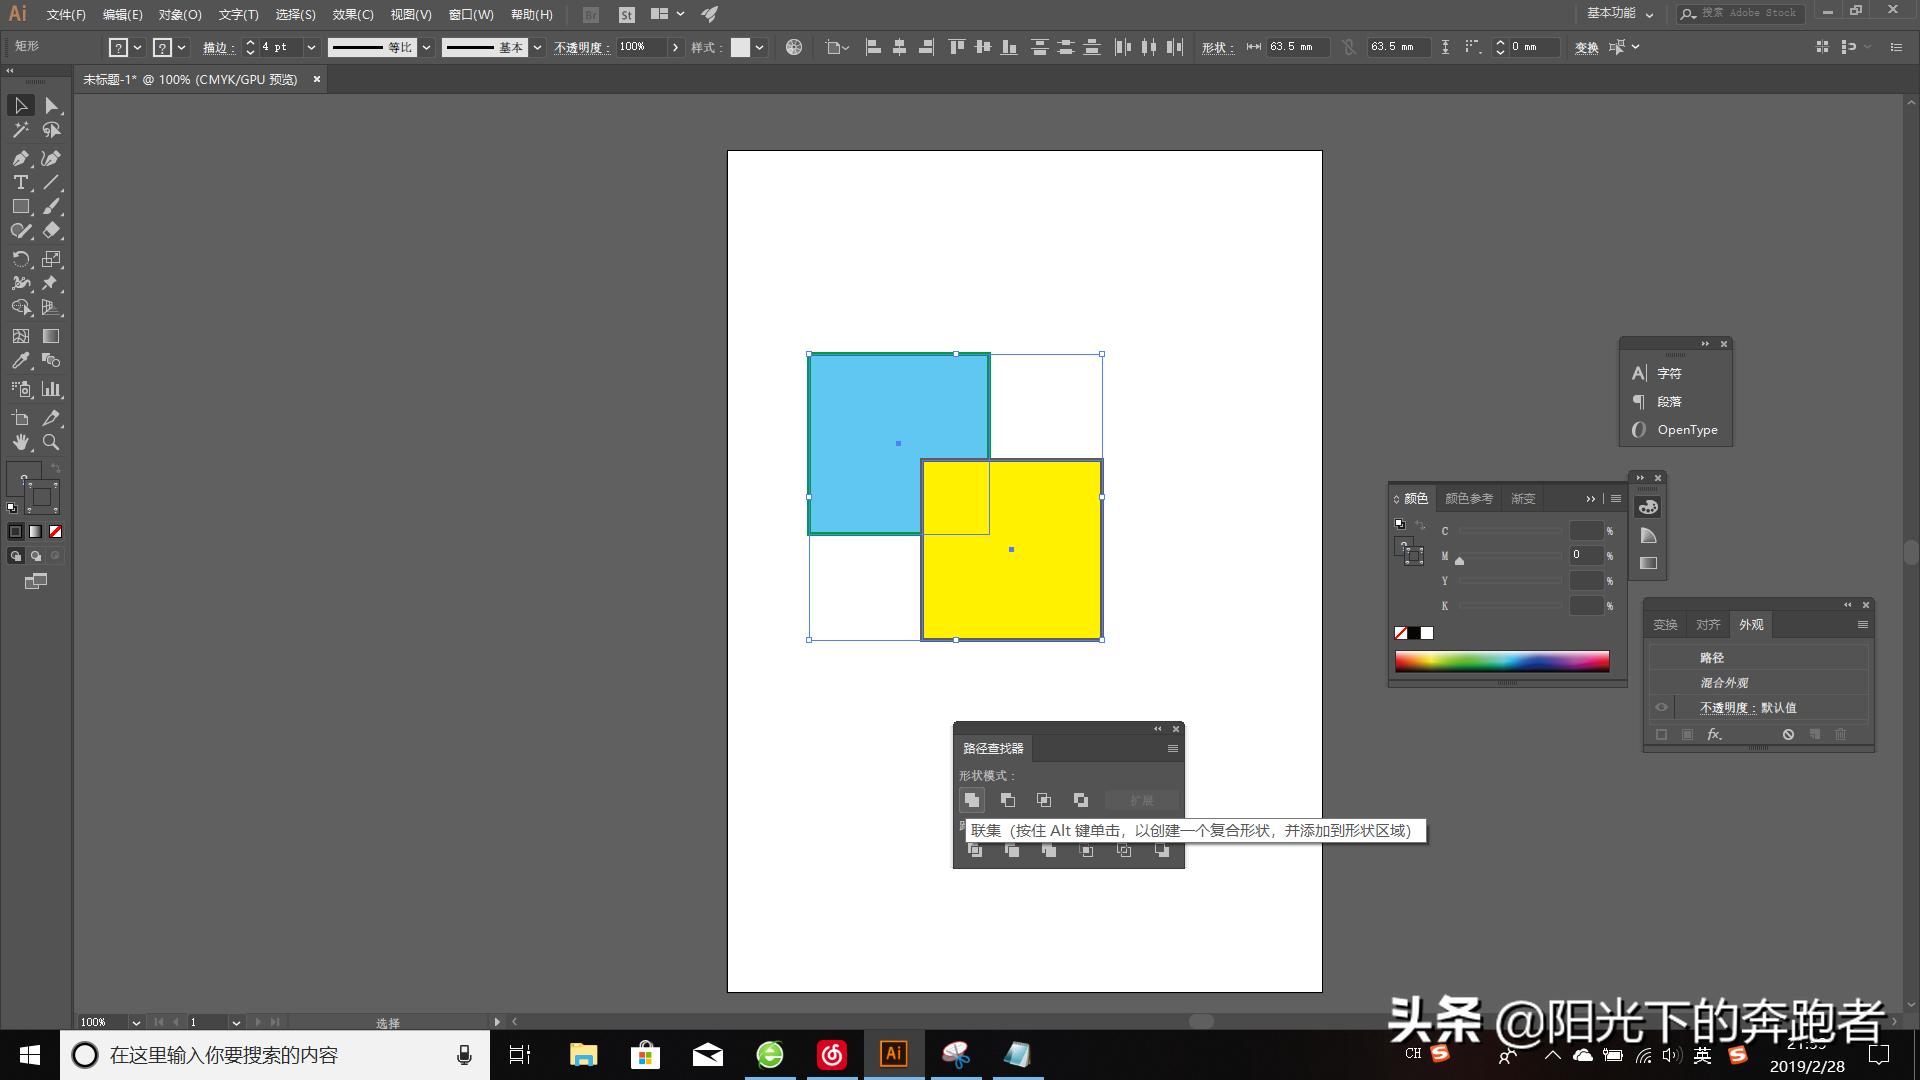Viewport: 1920px width, 1080px height.
Task: Open the 基本功能 workspace switcher
Action: (x=1620, y=13)
